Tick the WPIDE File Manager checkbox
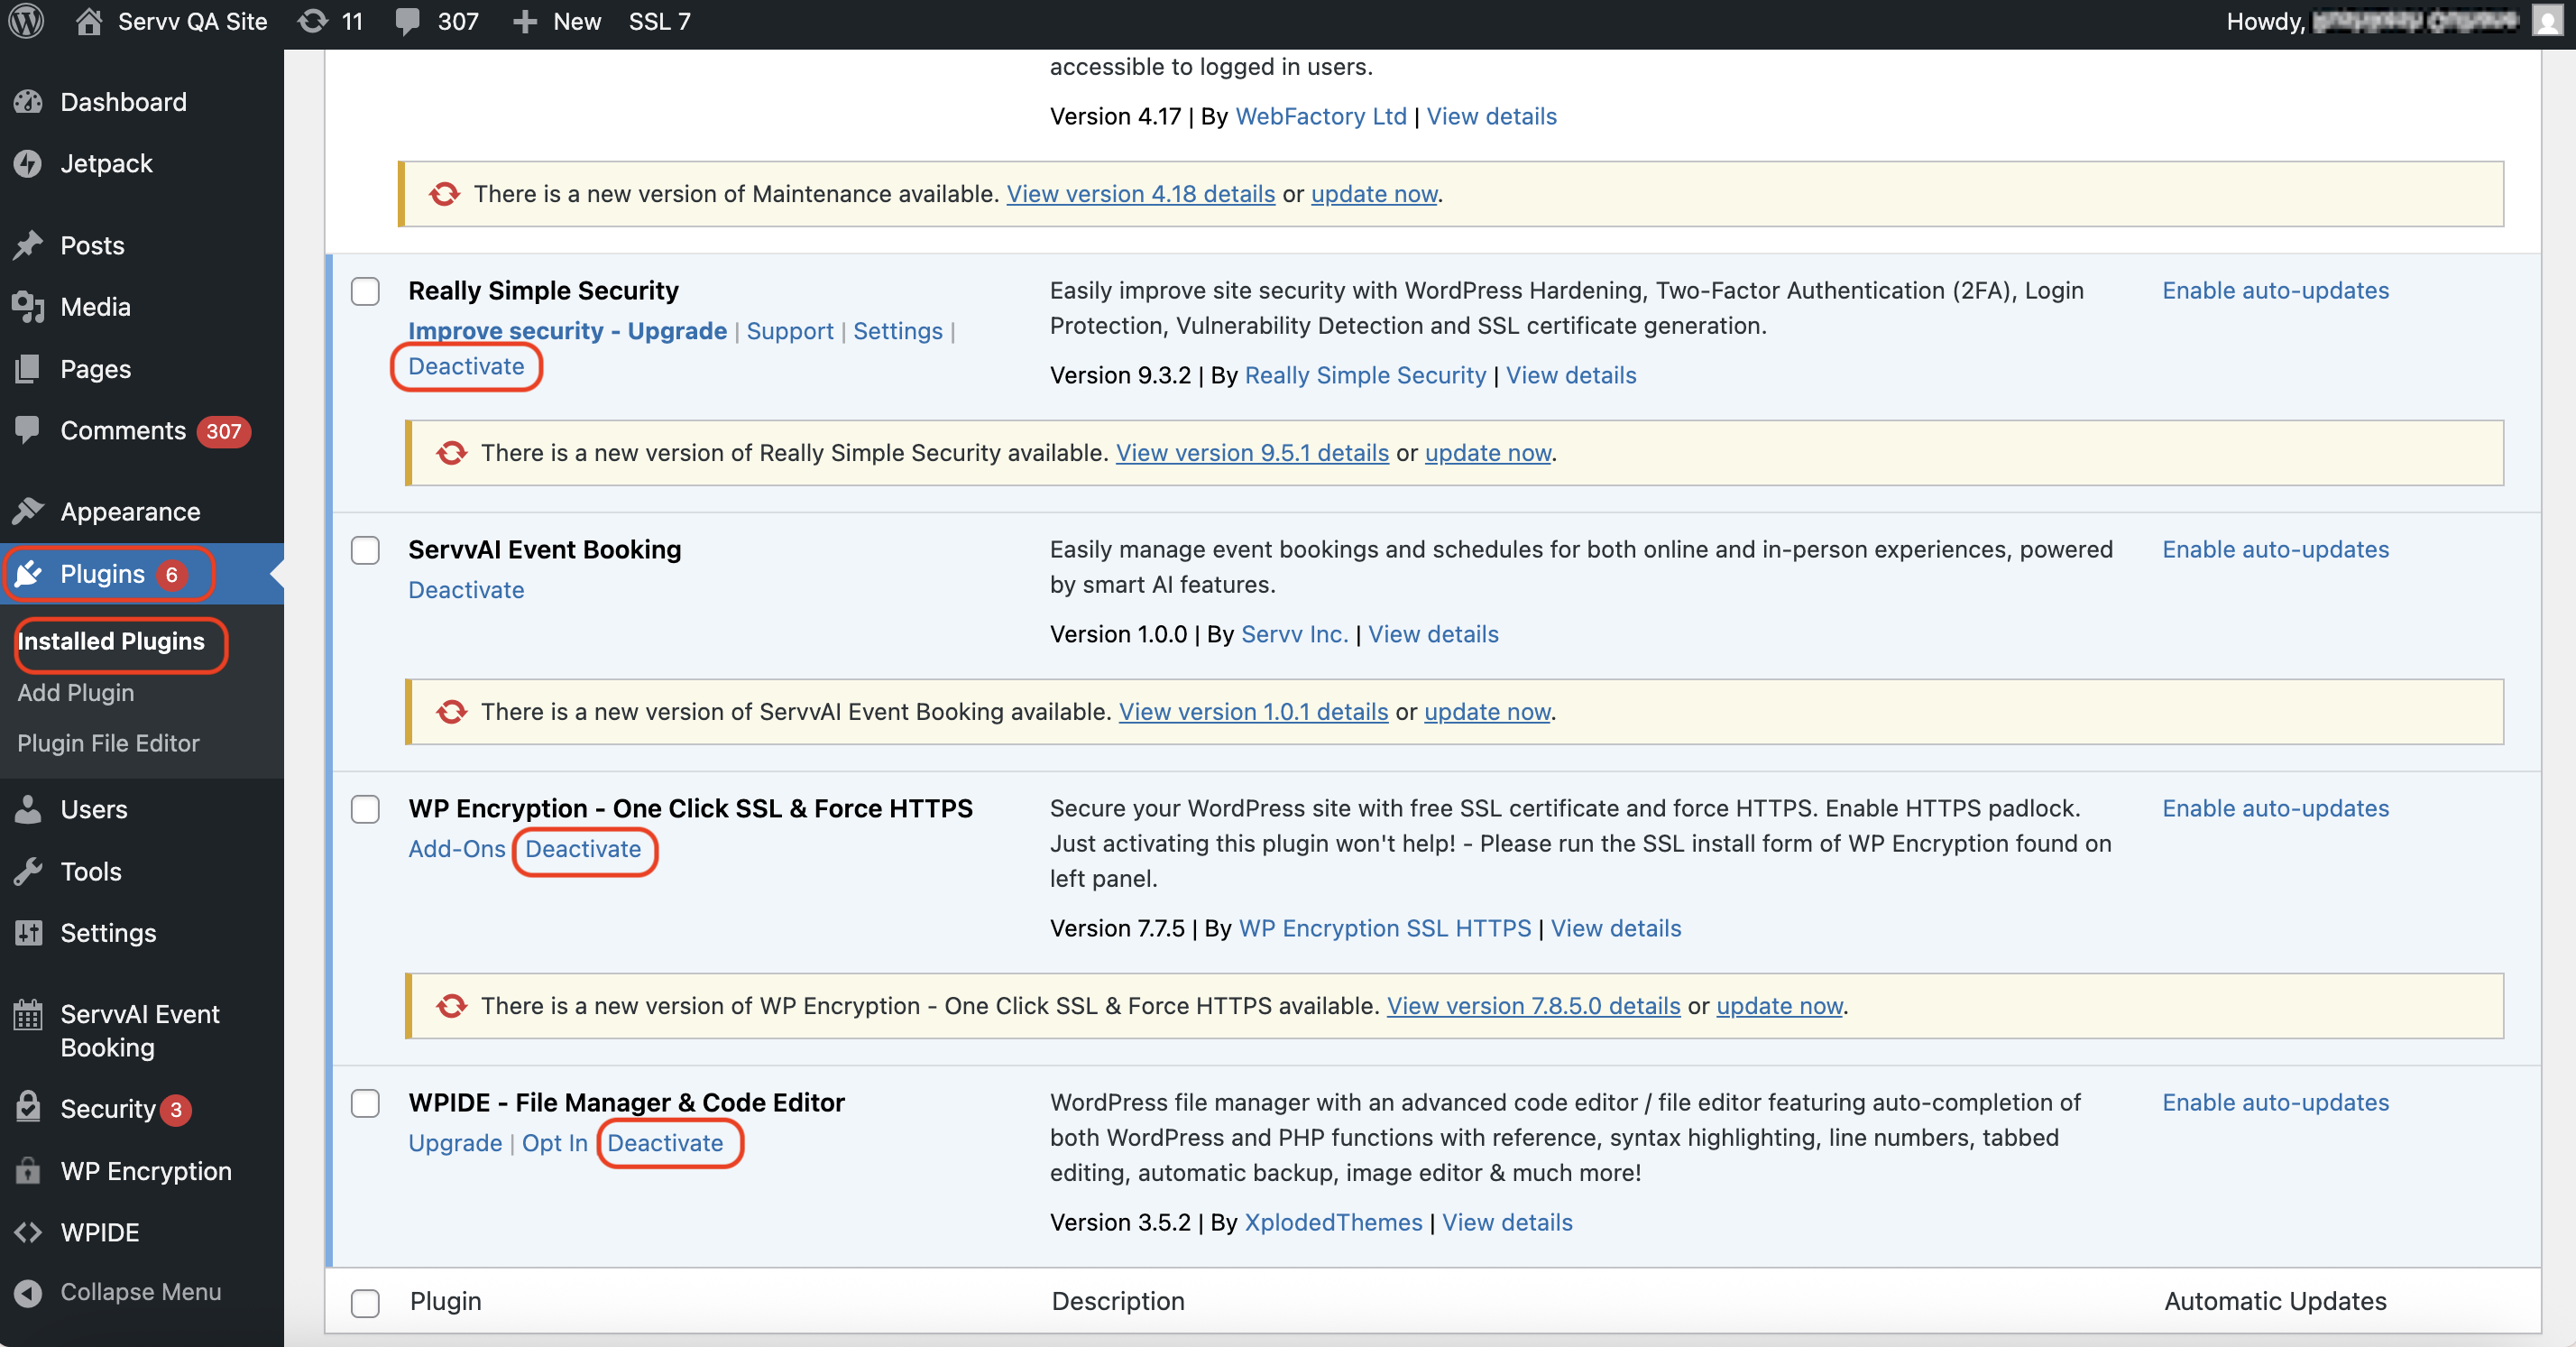 pos(365,1103)
